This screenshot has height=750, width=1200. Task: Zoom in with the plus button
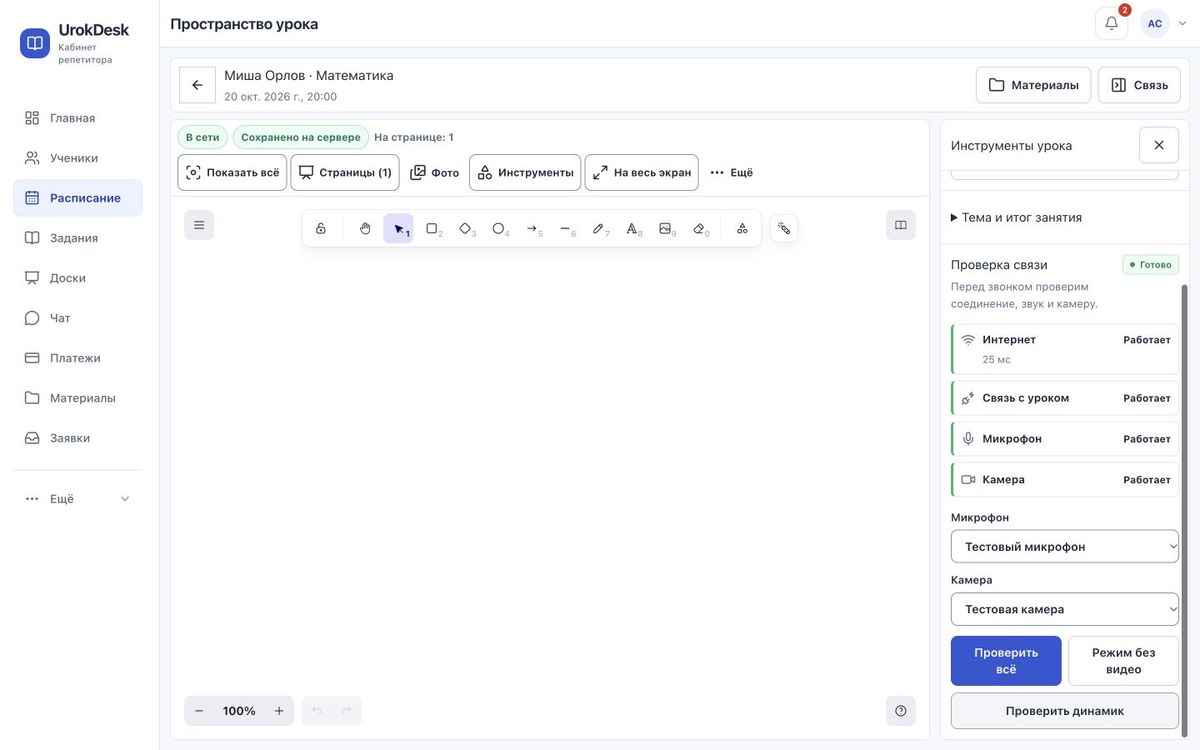pos(279,711)
